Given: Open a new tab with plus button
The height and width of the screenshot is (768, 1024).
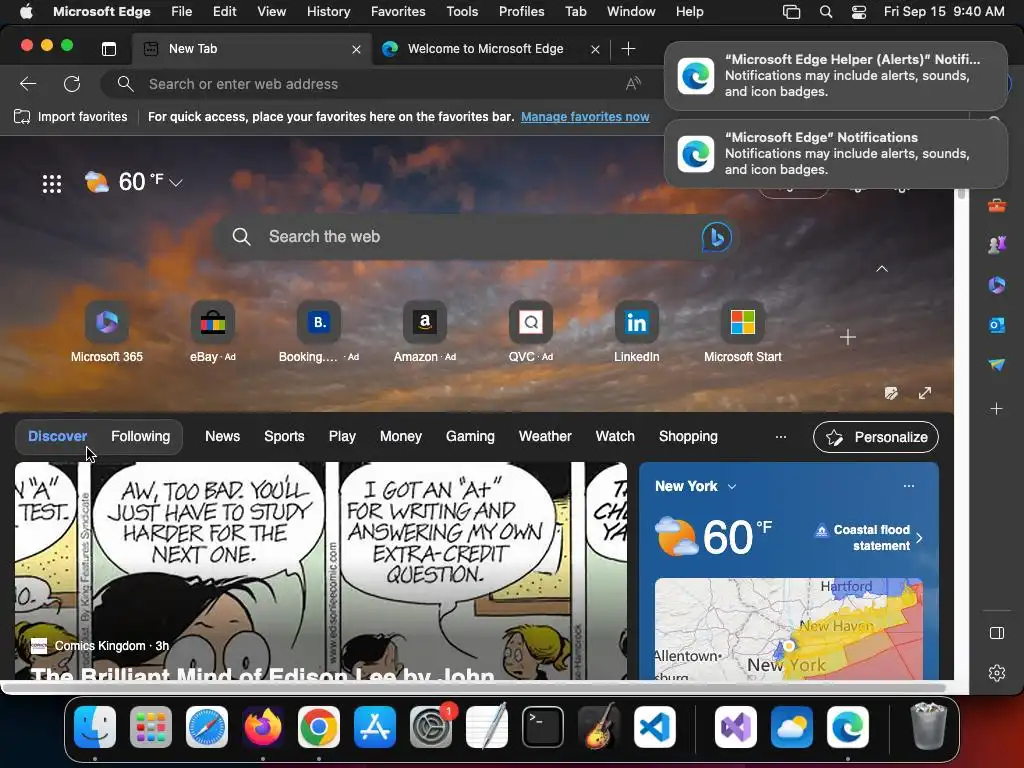Looking at the screenshot, I should click(628, 49).
